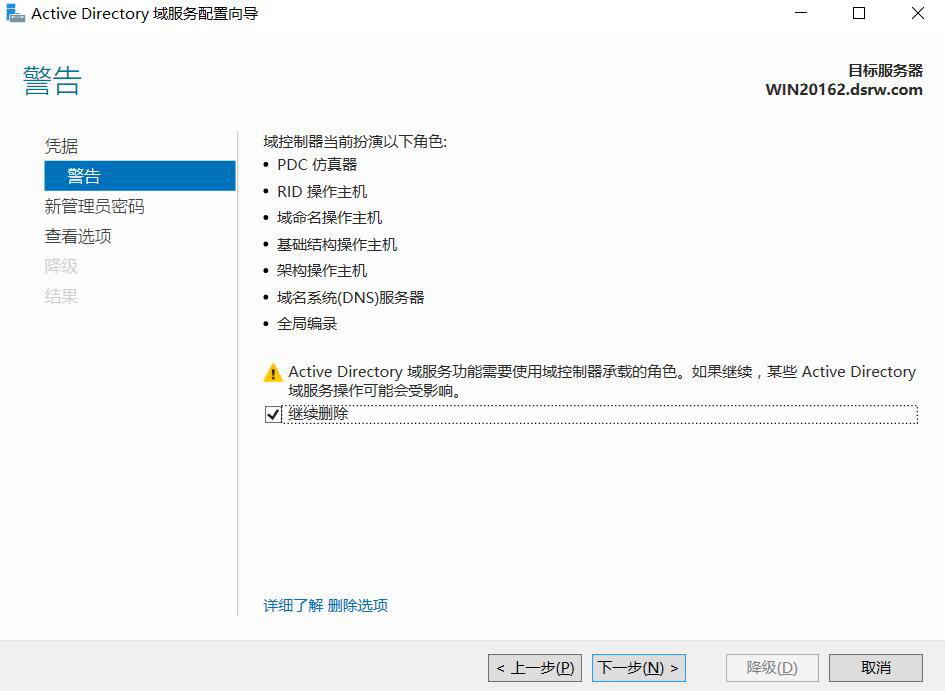Go to 新管理员密码 step
The width and height of the screenshot is (945, 691).
(95, 206)
